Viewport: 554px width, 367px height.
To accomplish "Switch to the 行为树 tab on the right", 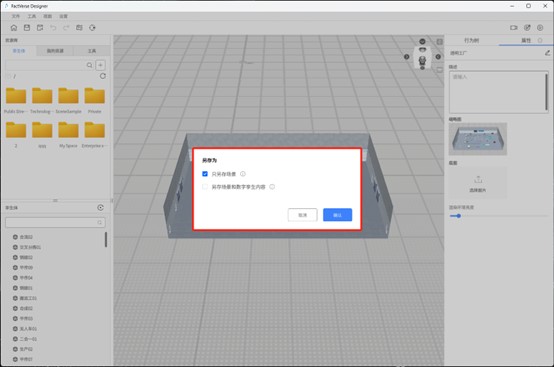I will [471, 40].
